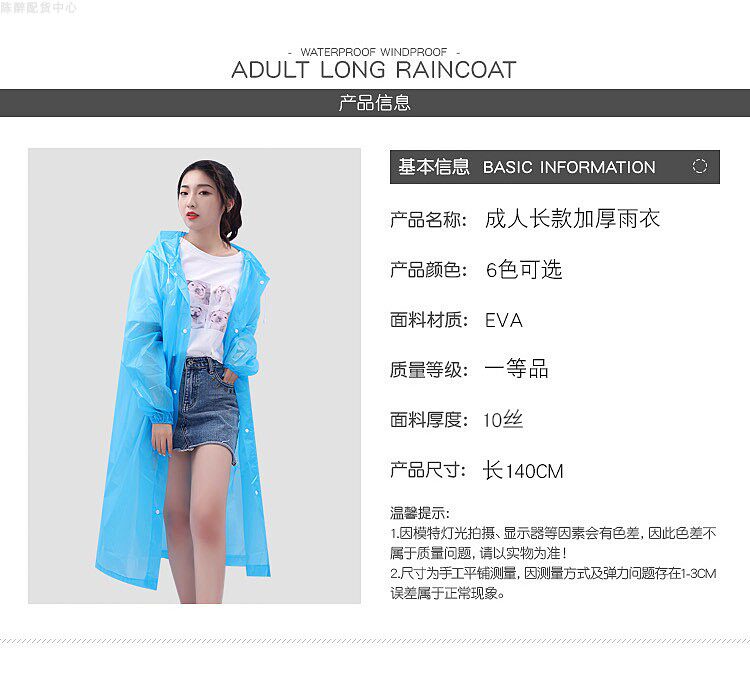Click the first tip about color difference
Image resolution: width=750 pixels, height=682 pixels.
tap(553, 543)
